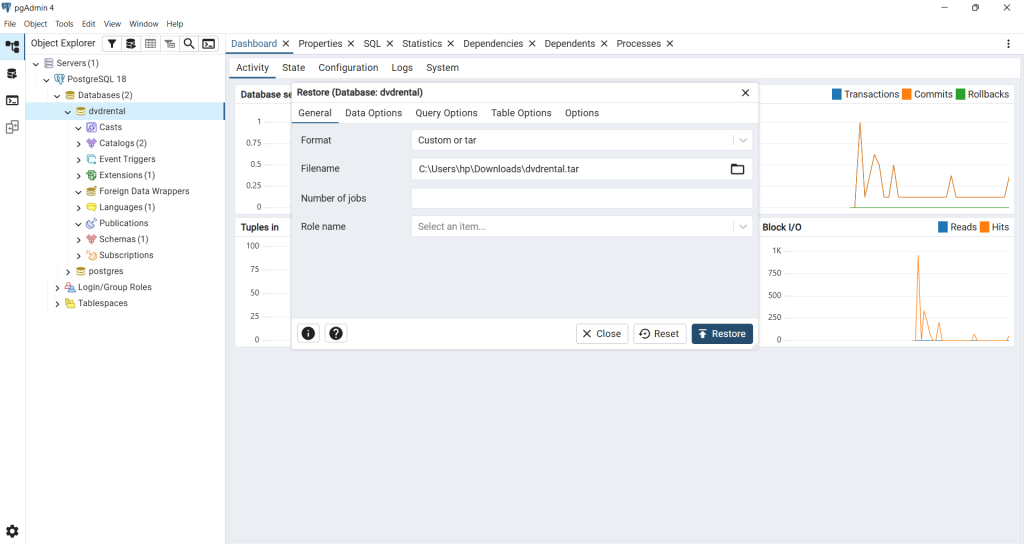Click the Filename input field
This screenshot has height=544, width=1024.
[x=570, y=169]
